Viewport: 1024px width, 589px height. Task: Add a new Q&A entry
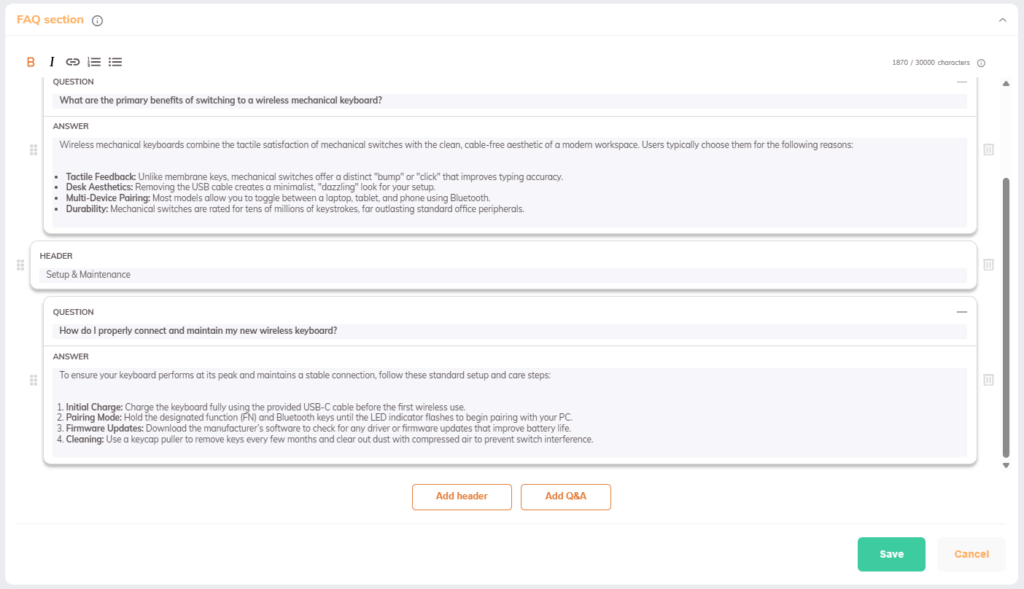pos(566,497)
